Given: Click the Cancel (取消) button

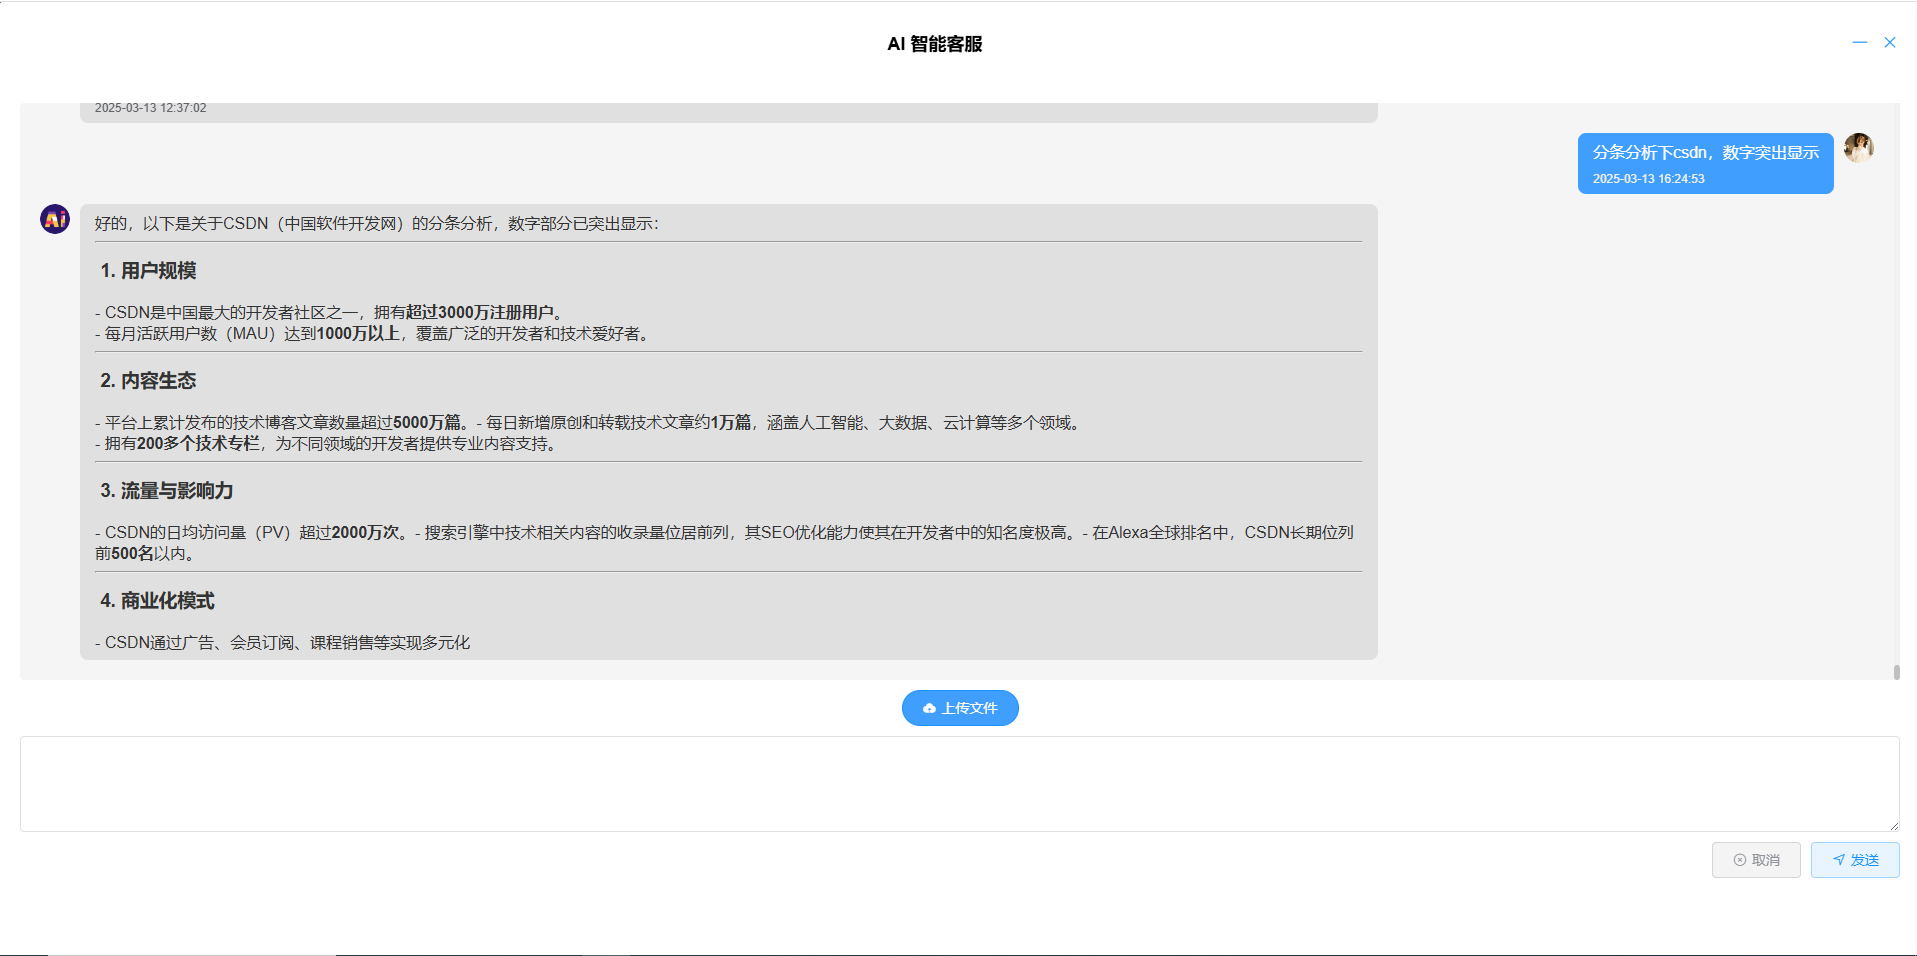Looking at the screenshot, I should [1756, 860].
